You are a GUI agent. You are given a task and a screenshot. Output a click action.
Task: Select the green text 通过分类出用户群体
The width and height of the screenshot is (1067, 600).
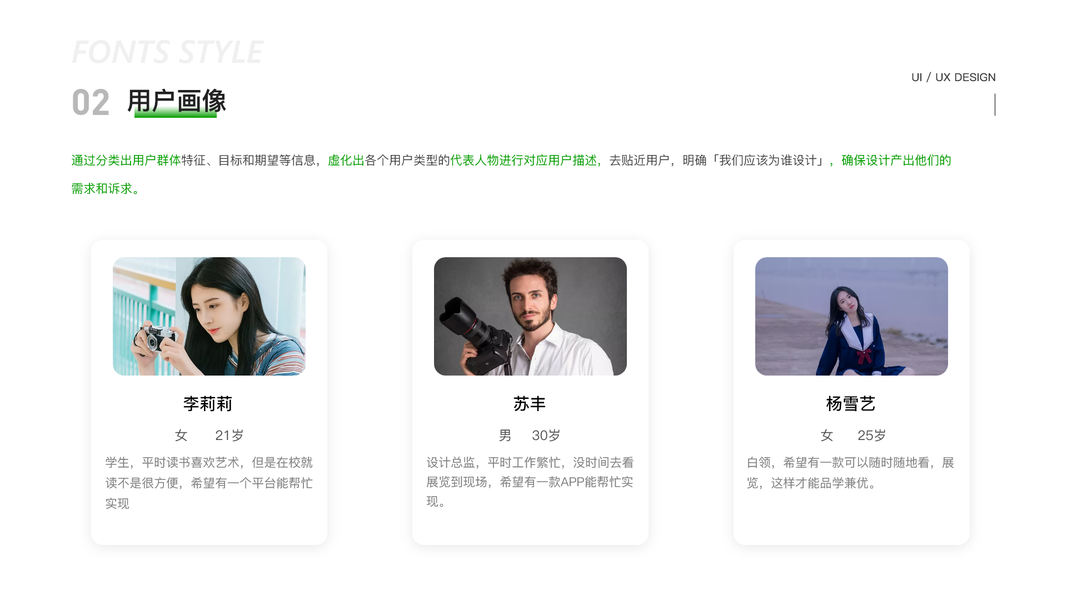point(126,161)
